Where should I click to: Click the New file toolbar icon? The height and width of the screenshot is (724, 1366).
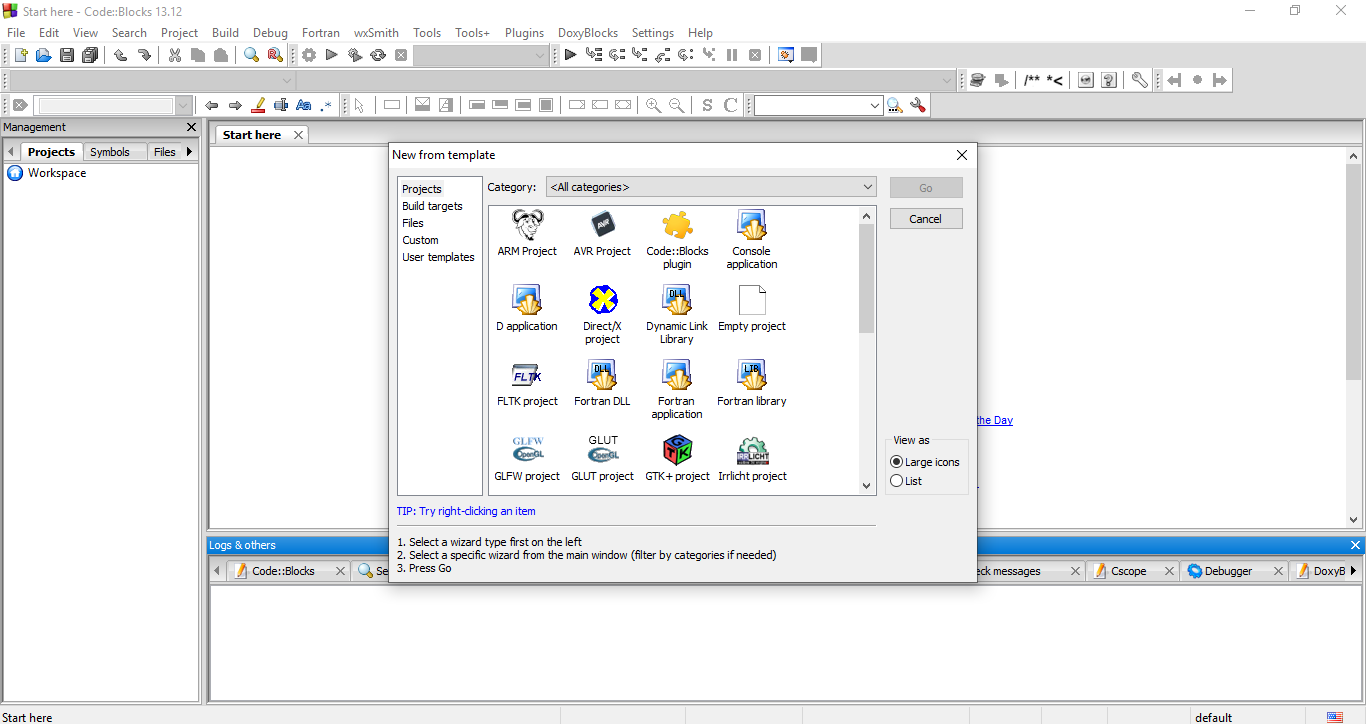tap(20, 55)
